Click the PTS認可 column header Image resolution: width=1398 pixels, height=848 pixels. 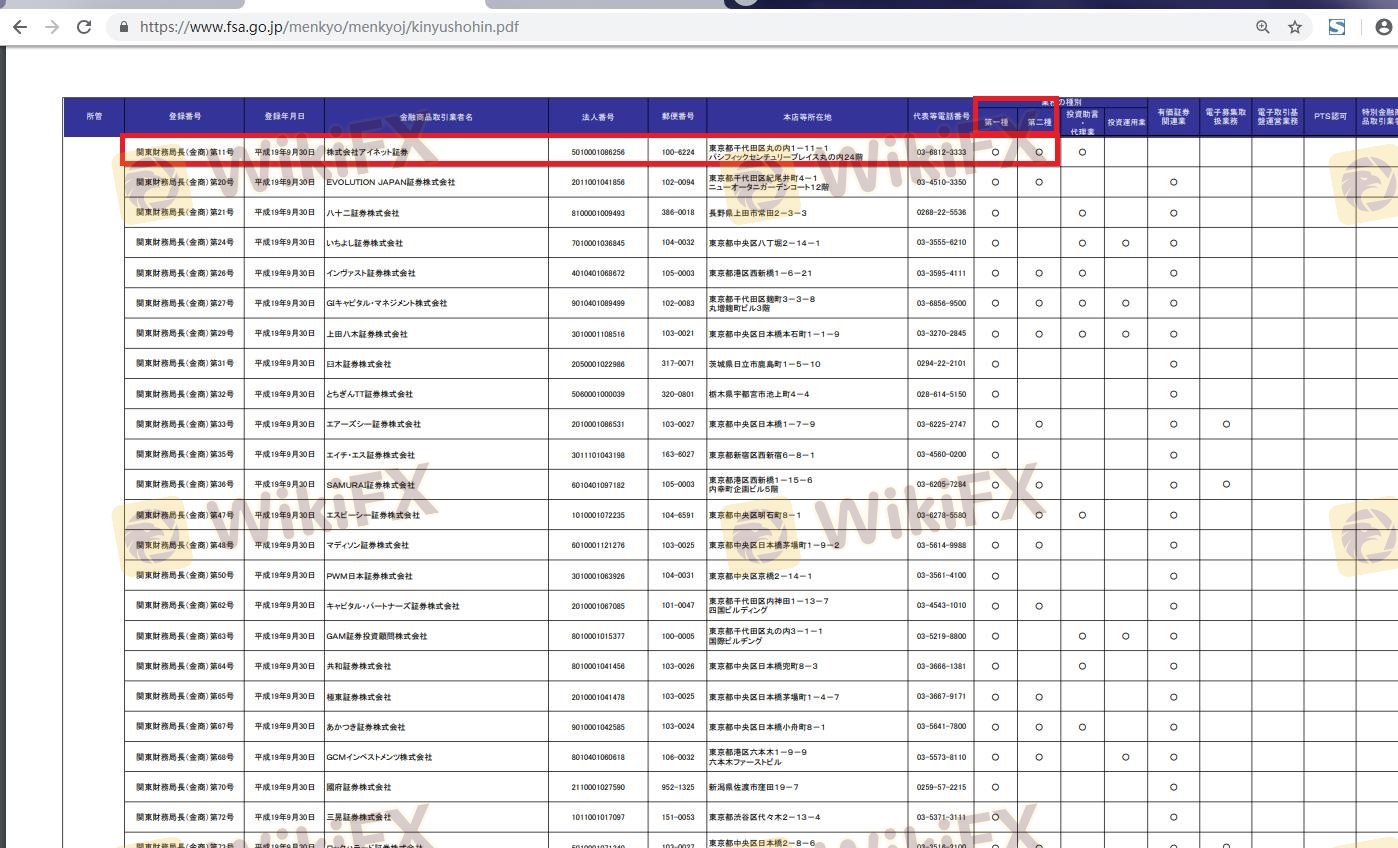tap(1330, 117)
